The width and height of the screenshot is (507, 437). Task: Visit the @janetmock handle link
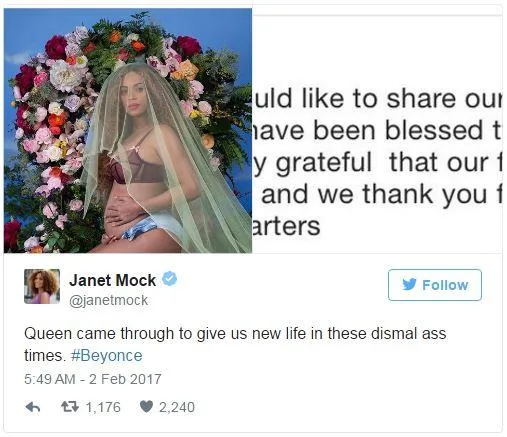coord(108,300)
